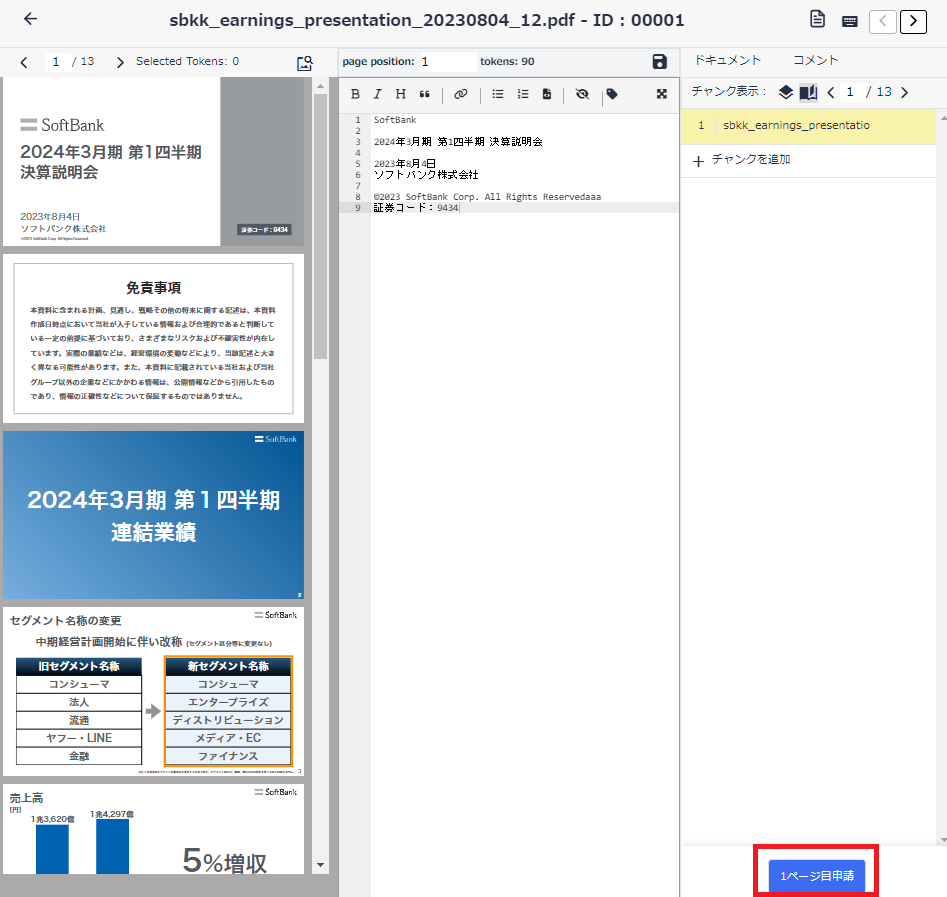This screenshot has height=897, width=947.
Task: Go to previous chunk page
Action: pos(831,92)
